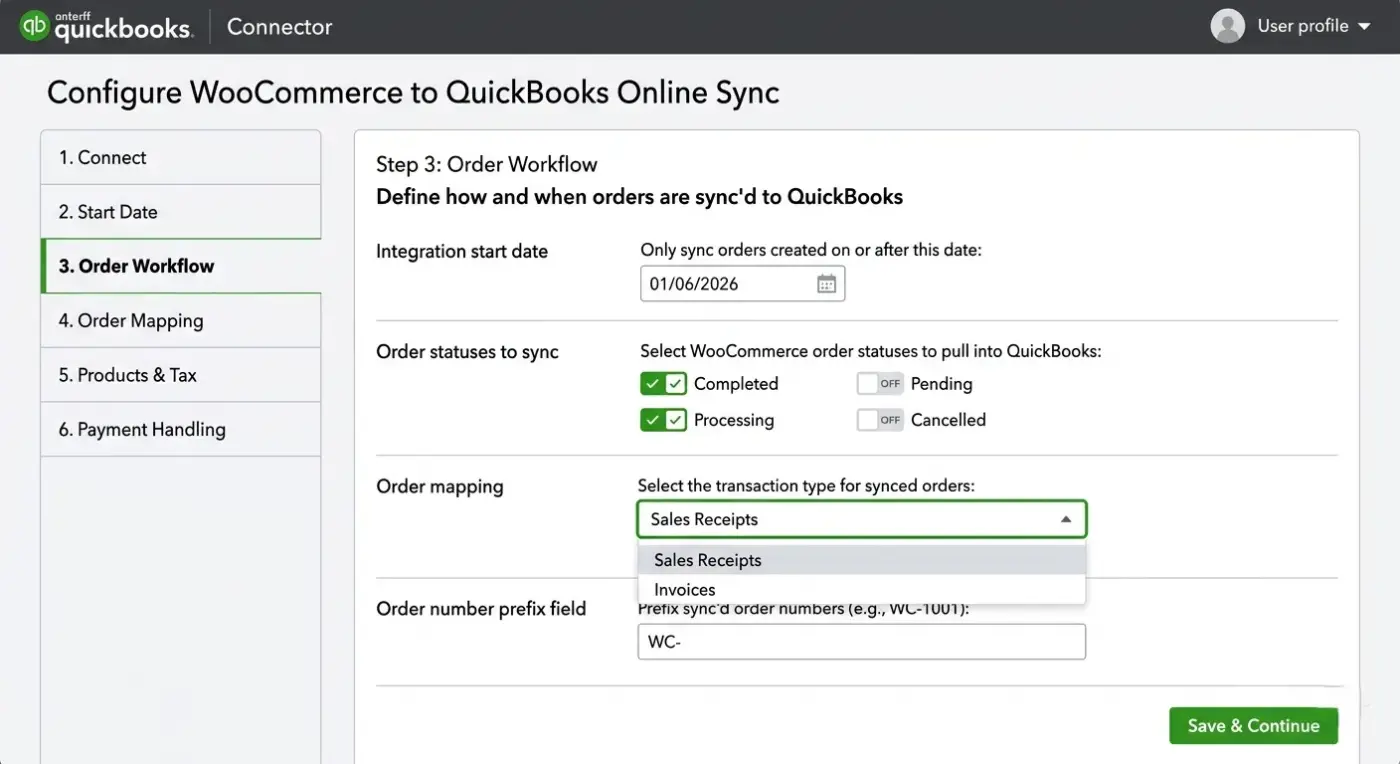Click the QuickBooks logo icon

click(35, 26)
